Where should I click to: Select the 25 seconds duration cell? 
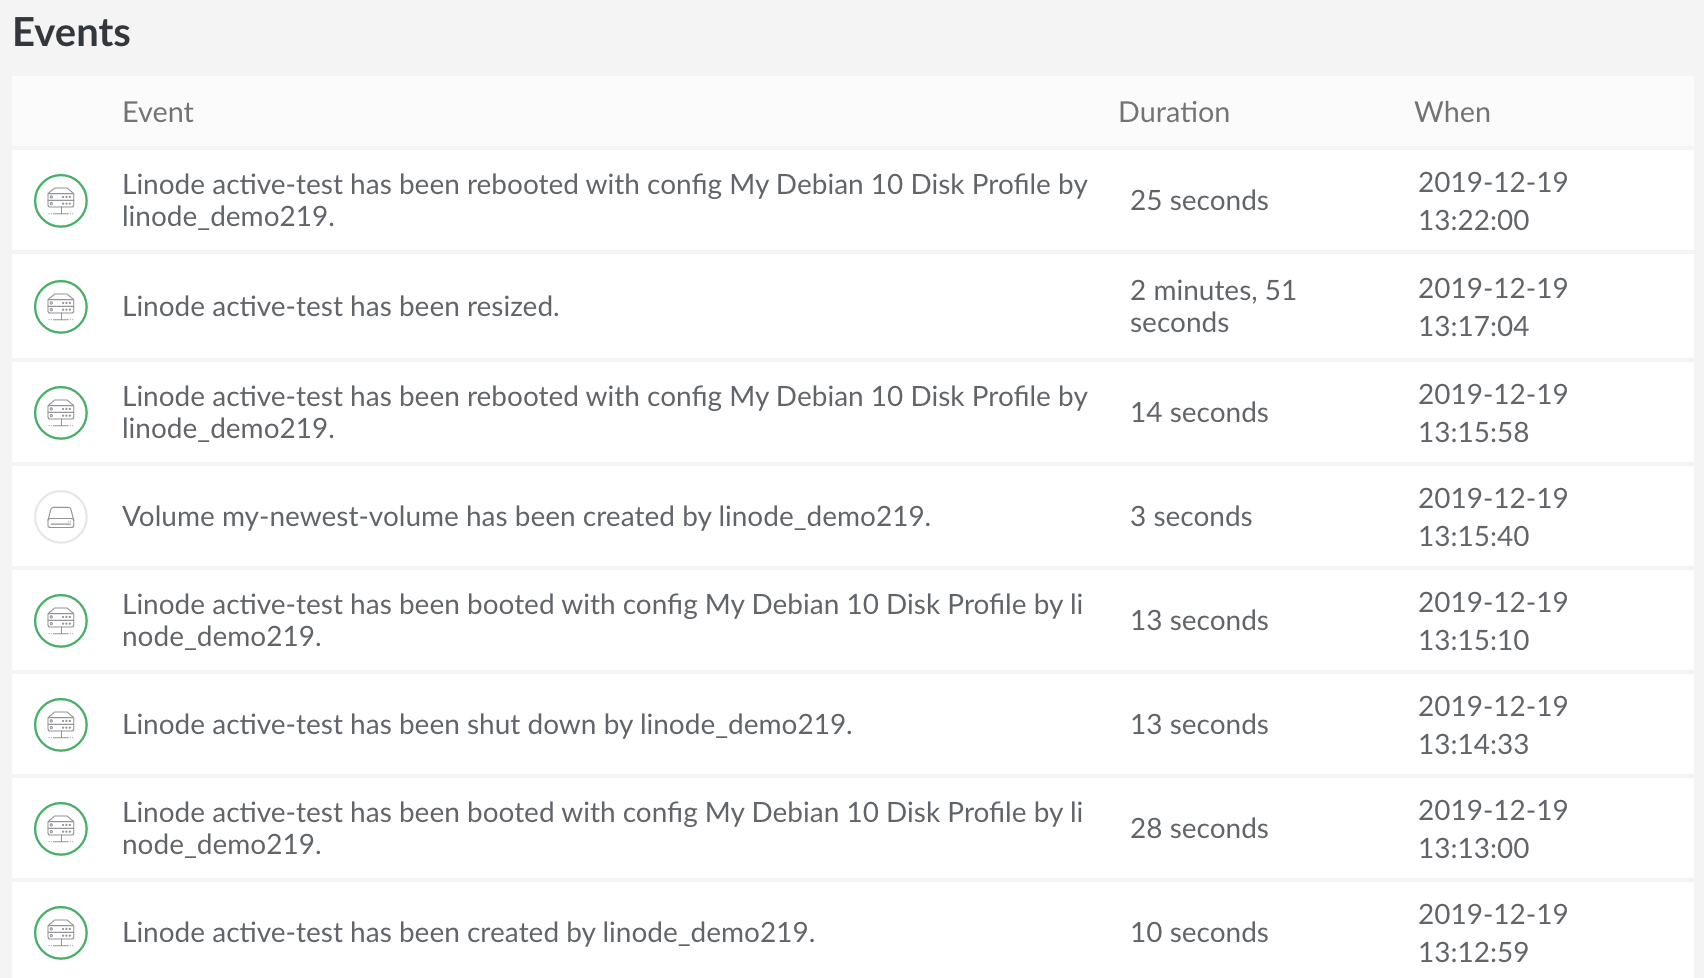click(1199, 201)
